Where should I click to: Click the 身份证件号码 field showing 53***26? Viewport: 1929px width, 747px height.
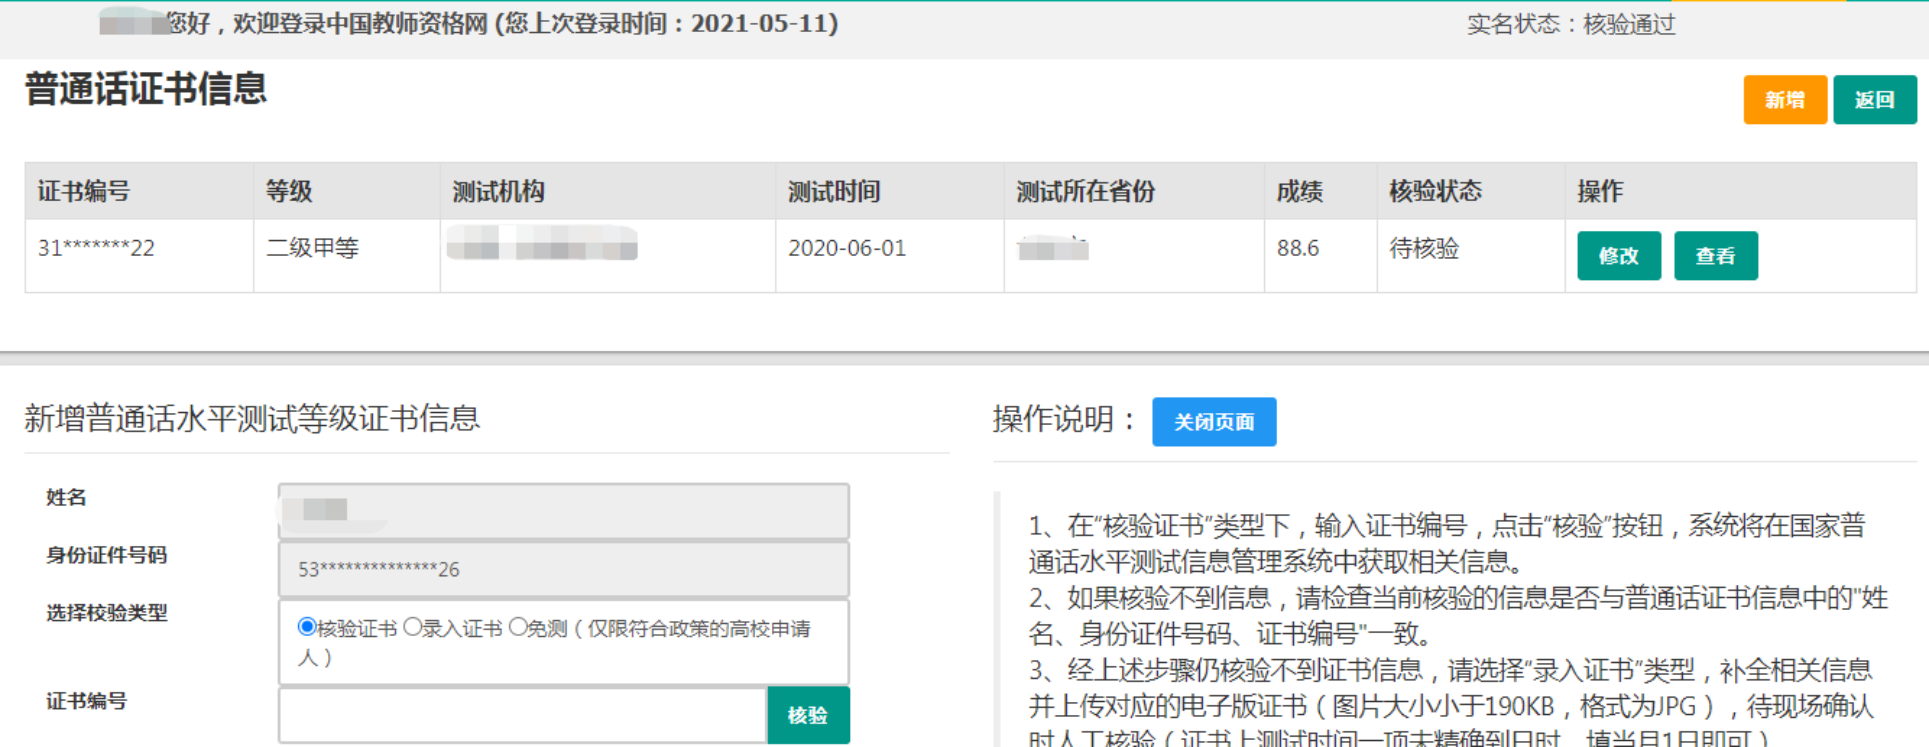563,569
